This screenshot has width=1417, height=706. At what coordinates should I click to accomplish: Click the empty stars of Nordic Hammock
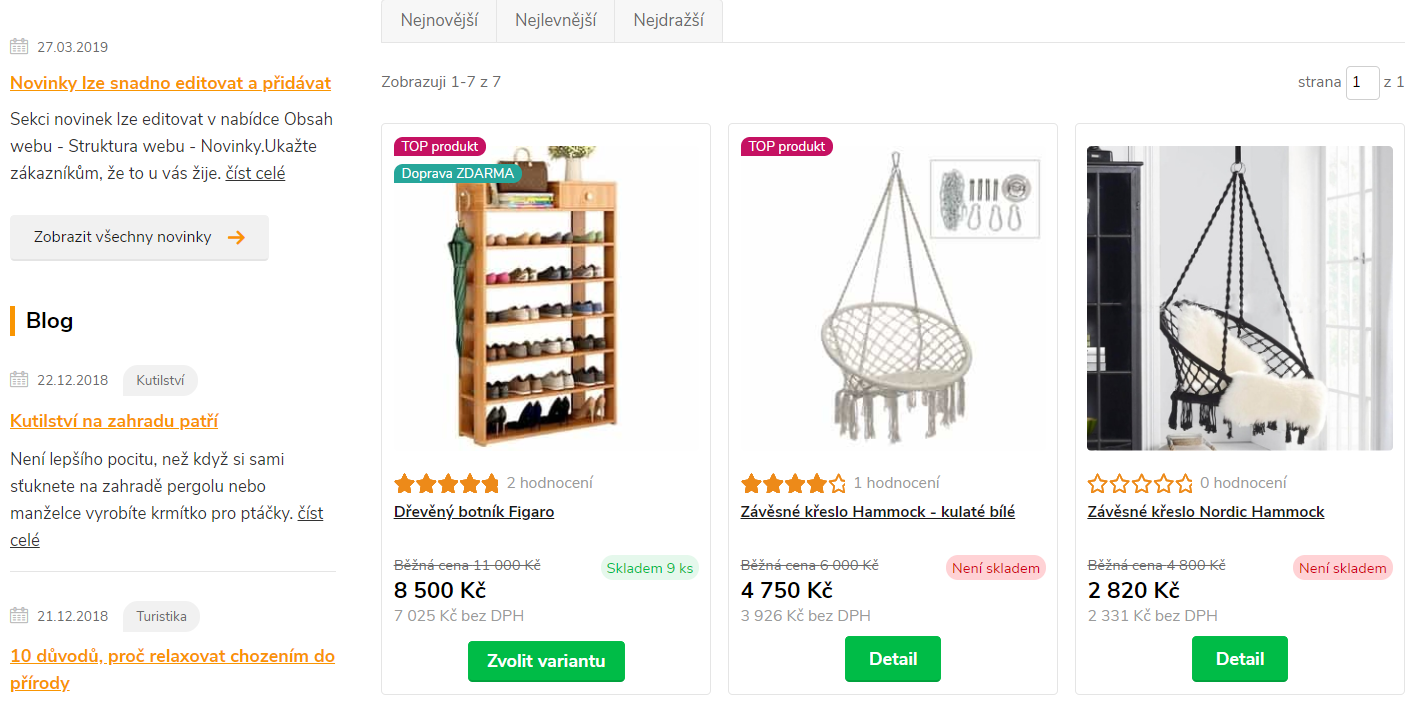click(x=1140, y=484)
